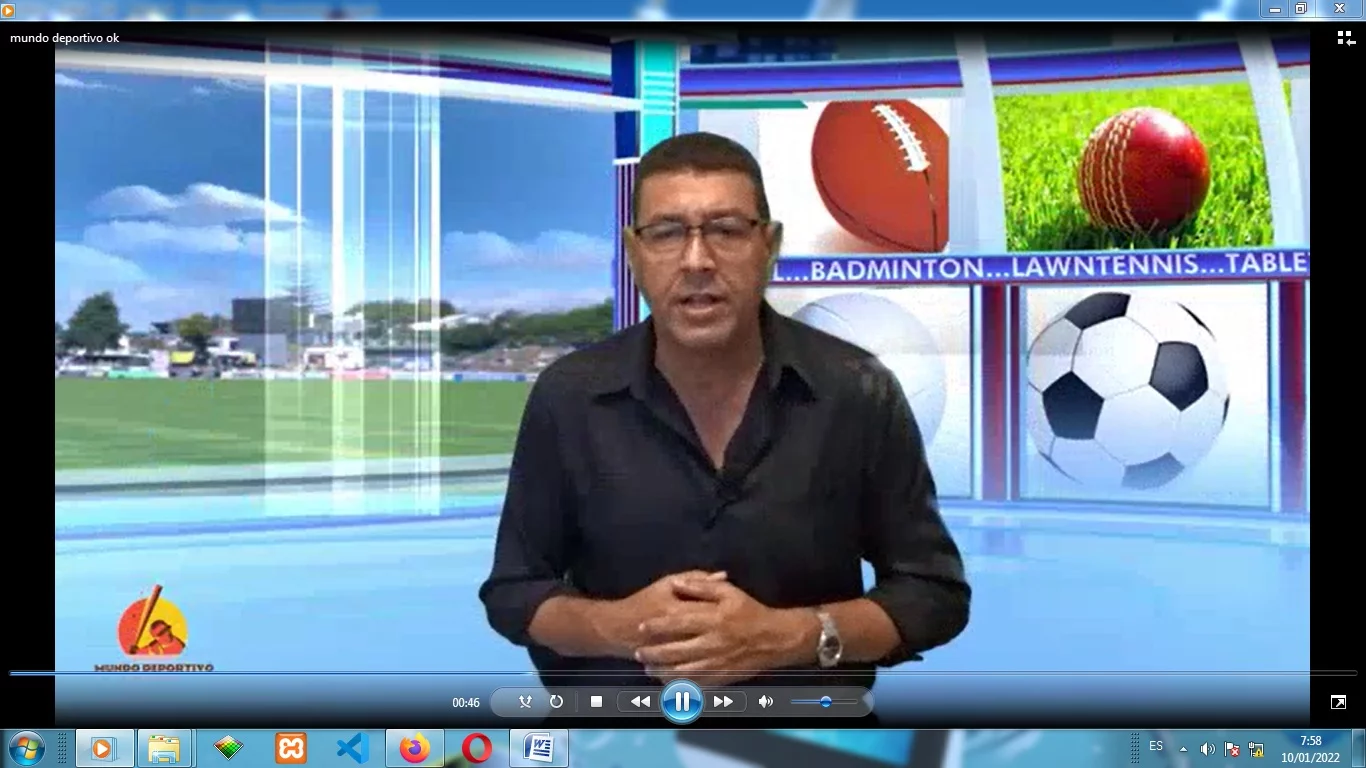Launch the green layered app on taskbar
This screenshot has height=768, width=1366.
point(229,748)
